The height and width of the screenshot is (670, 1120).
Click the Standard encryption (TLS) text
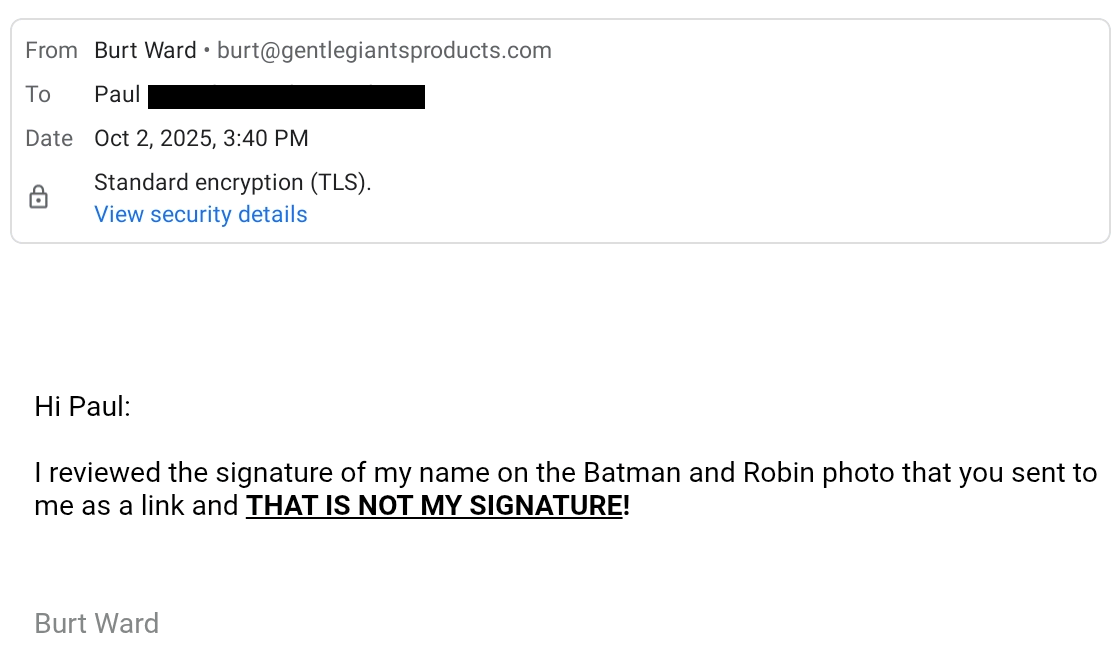tap(232, 182)
